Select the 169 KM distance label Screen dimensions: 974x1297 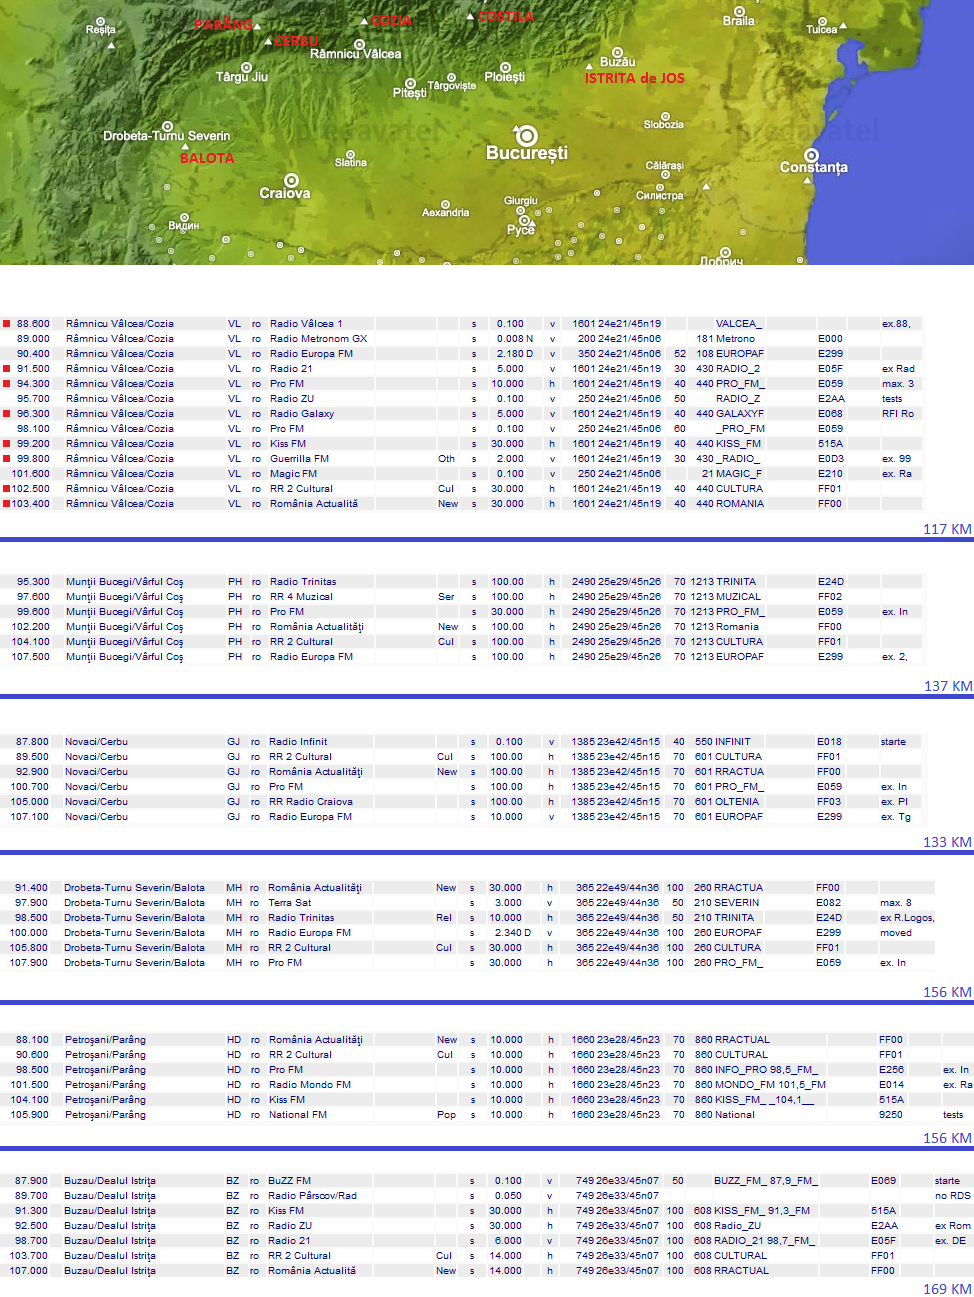point(947,1289)
